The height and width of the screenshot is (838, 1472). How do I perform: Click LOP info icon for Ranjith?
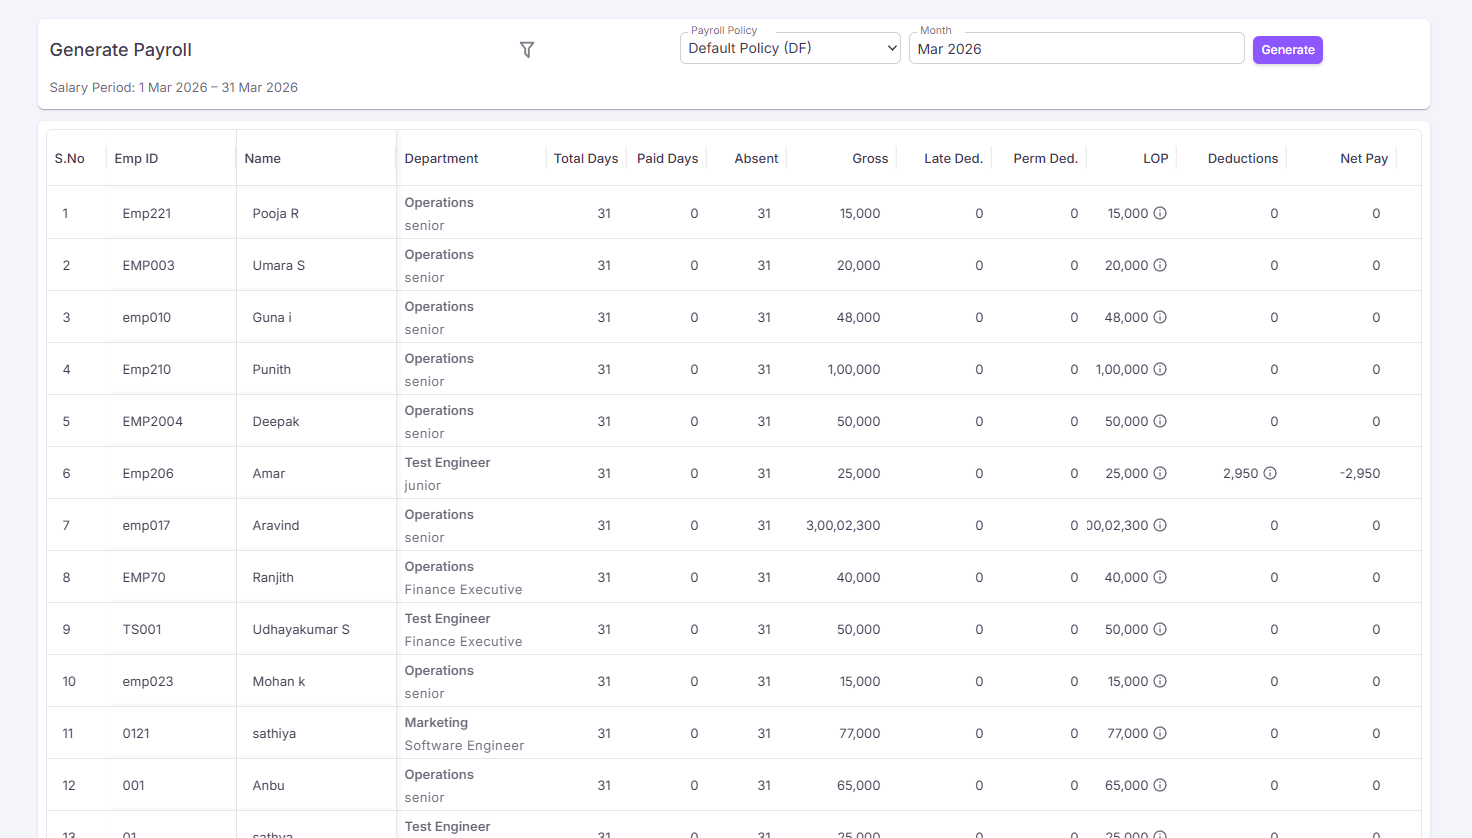1160,577
